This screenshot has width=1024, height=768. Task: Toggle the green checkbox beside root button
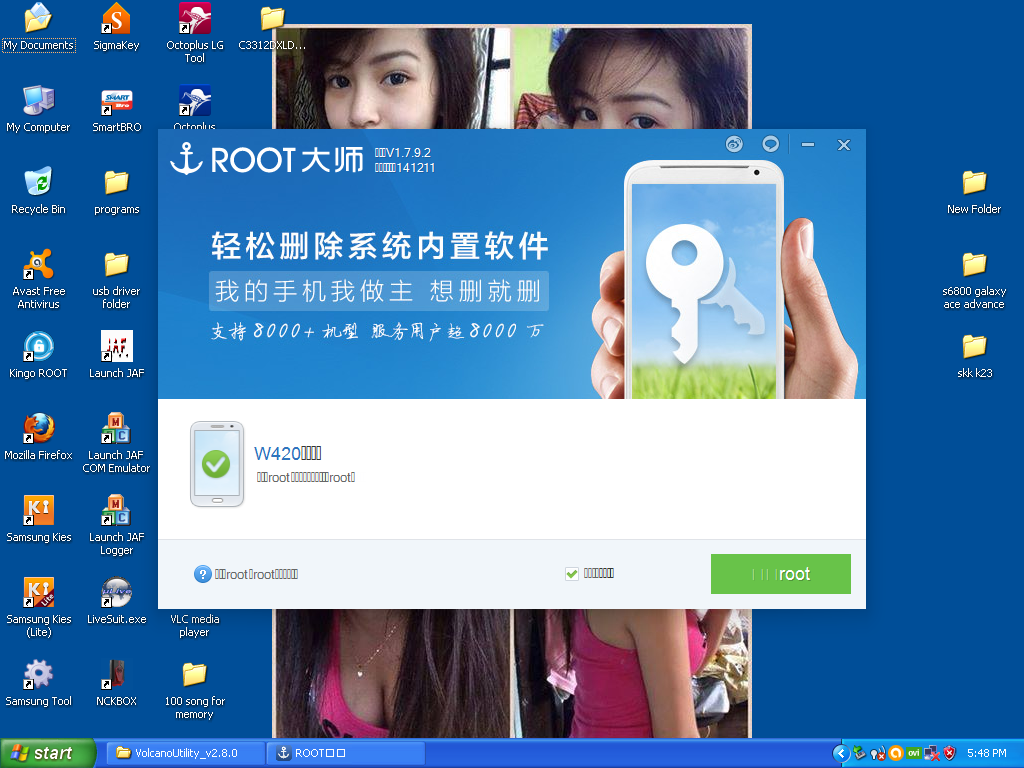pyautogui.click(x=572, y=574)
